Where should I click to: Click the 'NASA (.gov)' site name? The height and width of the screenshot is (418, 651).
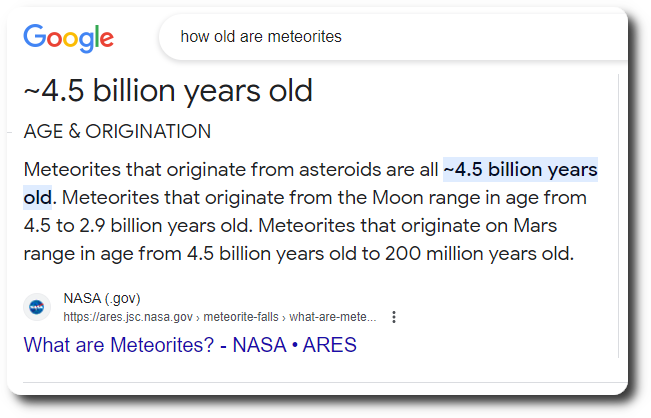[102, 298]
